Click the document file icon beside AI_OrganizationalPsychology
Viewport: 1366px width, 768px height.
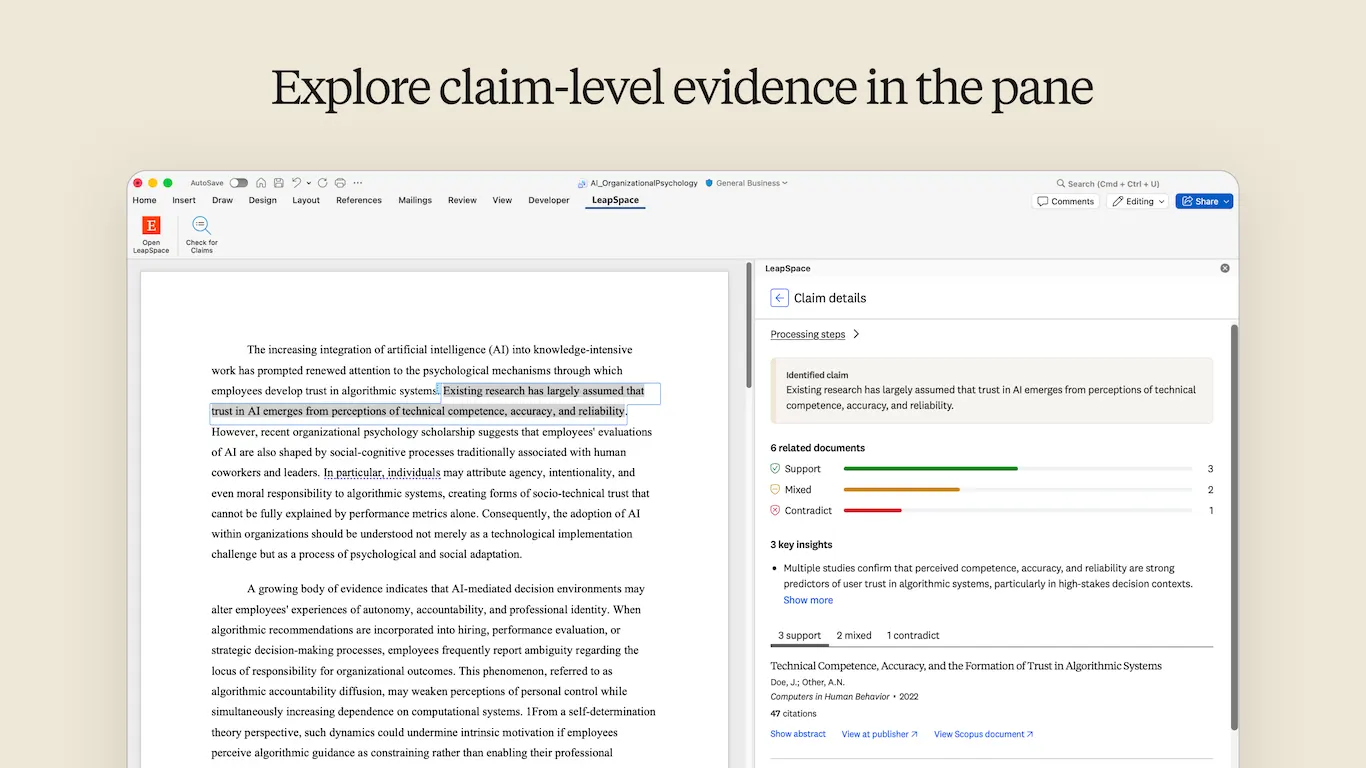click(583, 183)
